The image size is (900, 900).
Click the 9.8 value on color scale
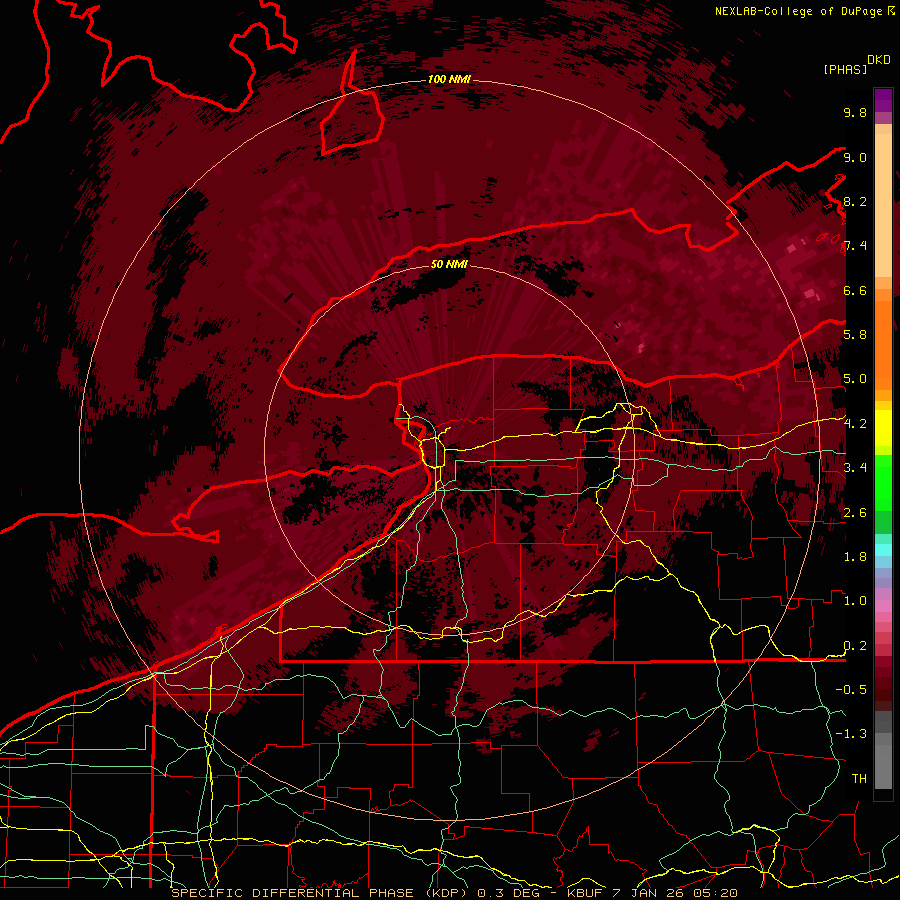coord(855,112)
